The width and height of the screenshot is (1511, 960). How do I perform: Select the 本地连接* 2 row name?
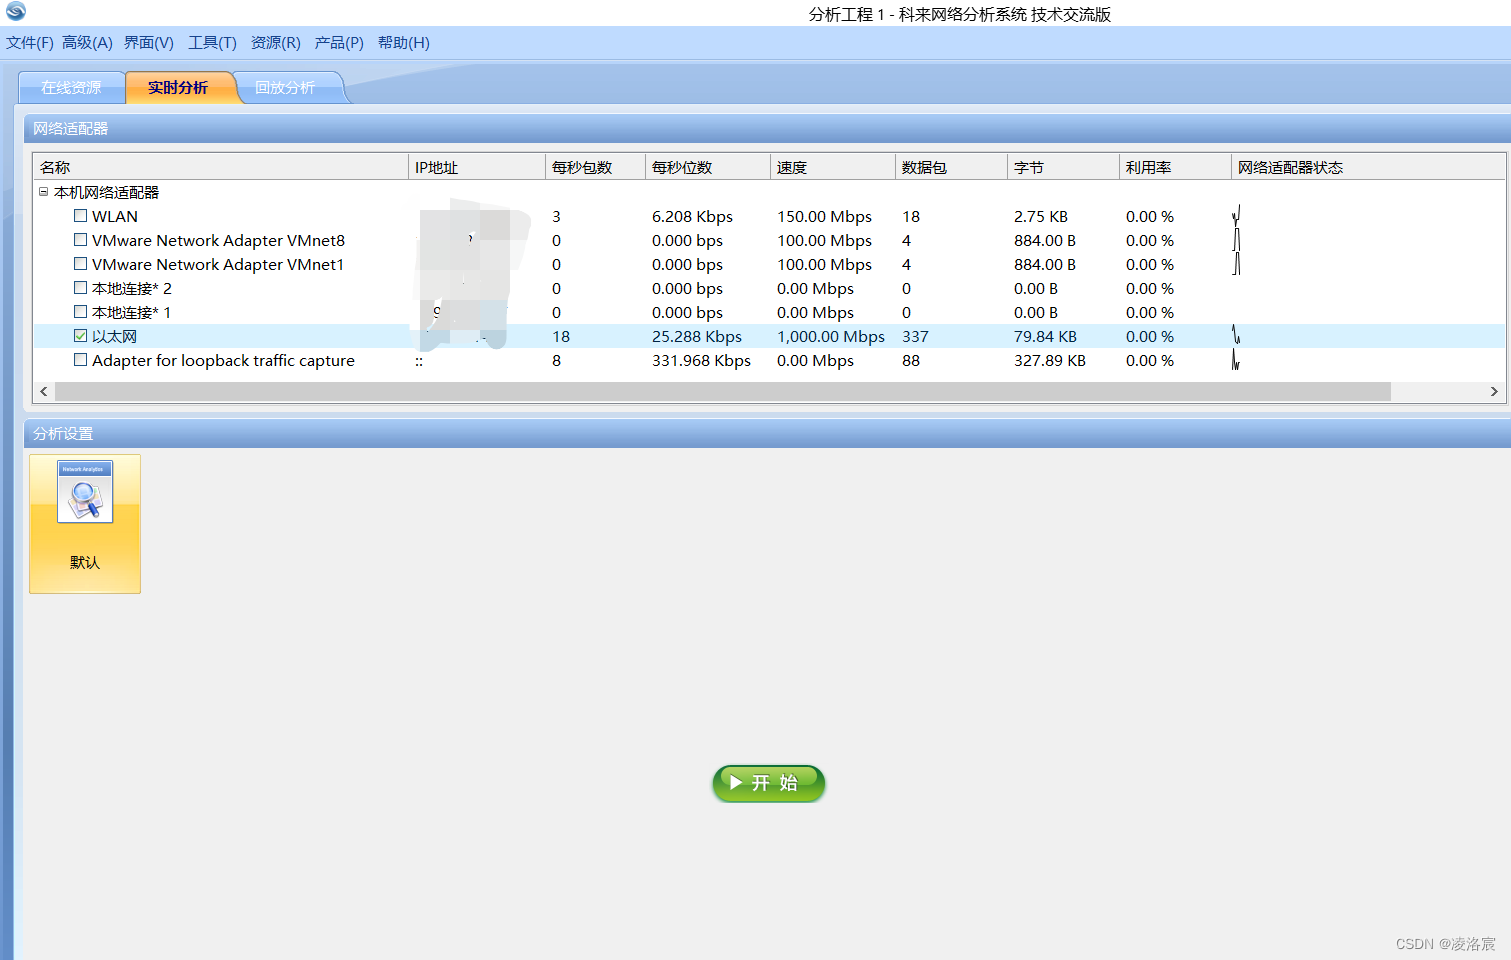coord(132,288)
